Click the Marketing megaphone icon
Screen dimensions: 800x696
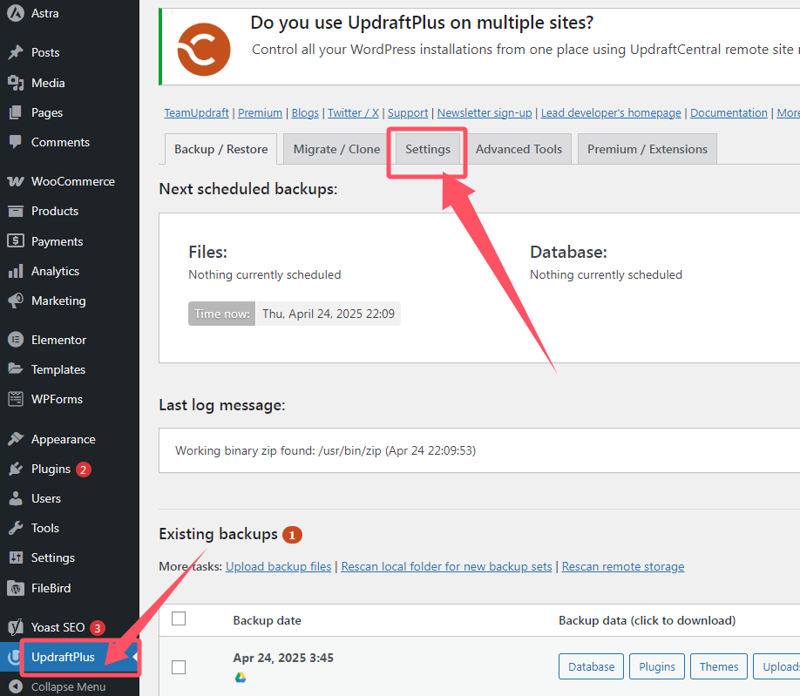(x=15, y=301)
